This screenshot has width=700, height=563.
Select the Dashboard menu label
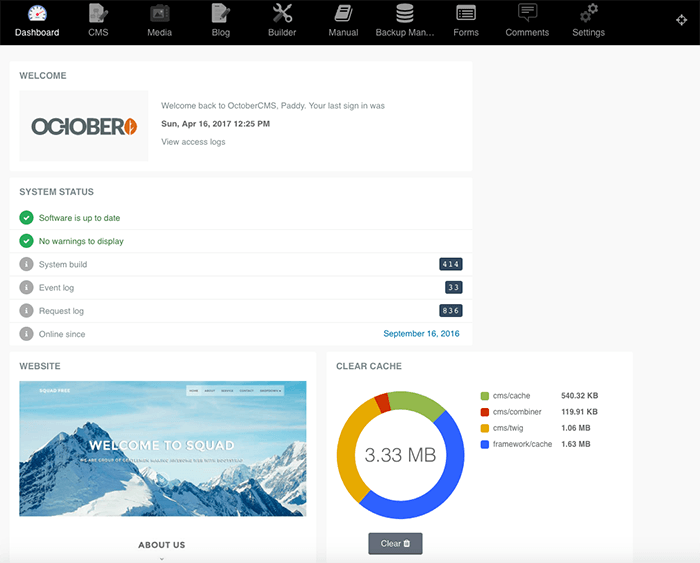click(x=37, y=33)
